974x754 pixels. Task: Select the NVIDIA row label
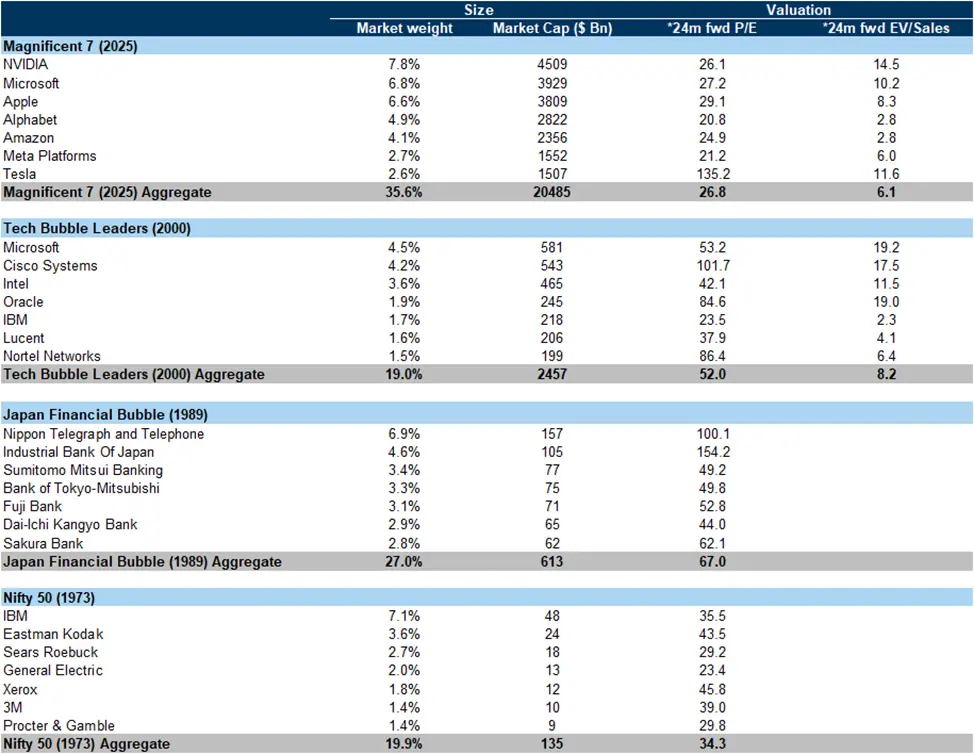point(25,65)
